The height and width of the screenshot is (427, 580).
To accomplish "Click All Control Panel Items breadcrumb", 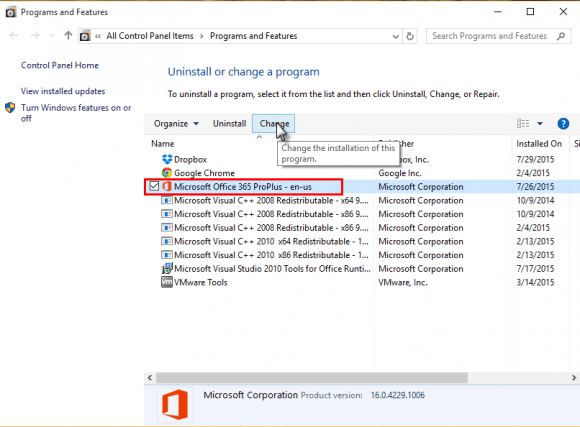I will [150, 36].
